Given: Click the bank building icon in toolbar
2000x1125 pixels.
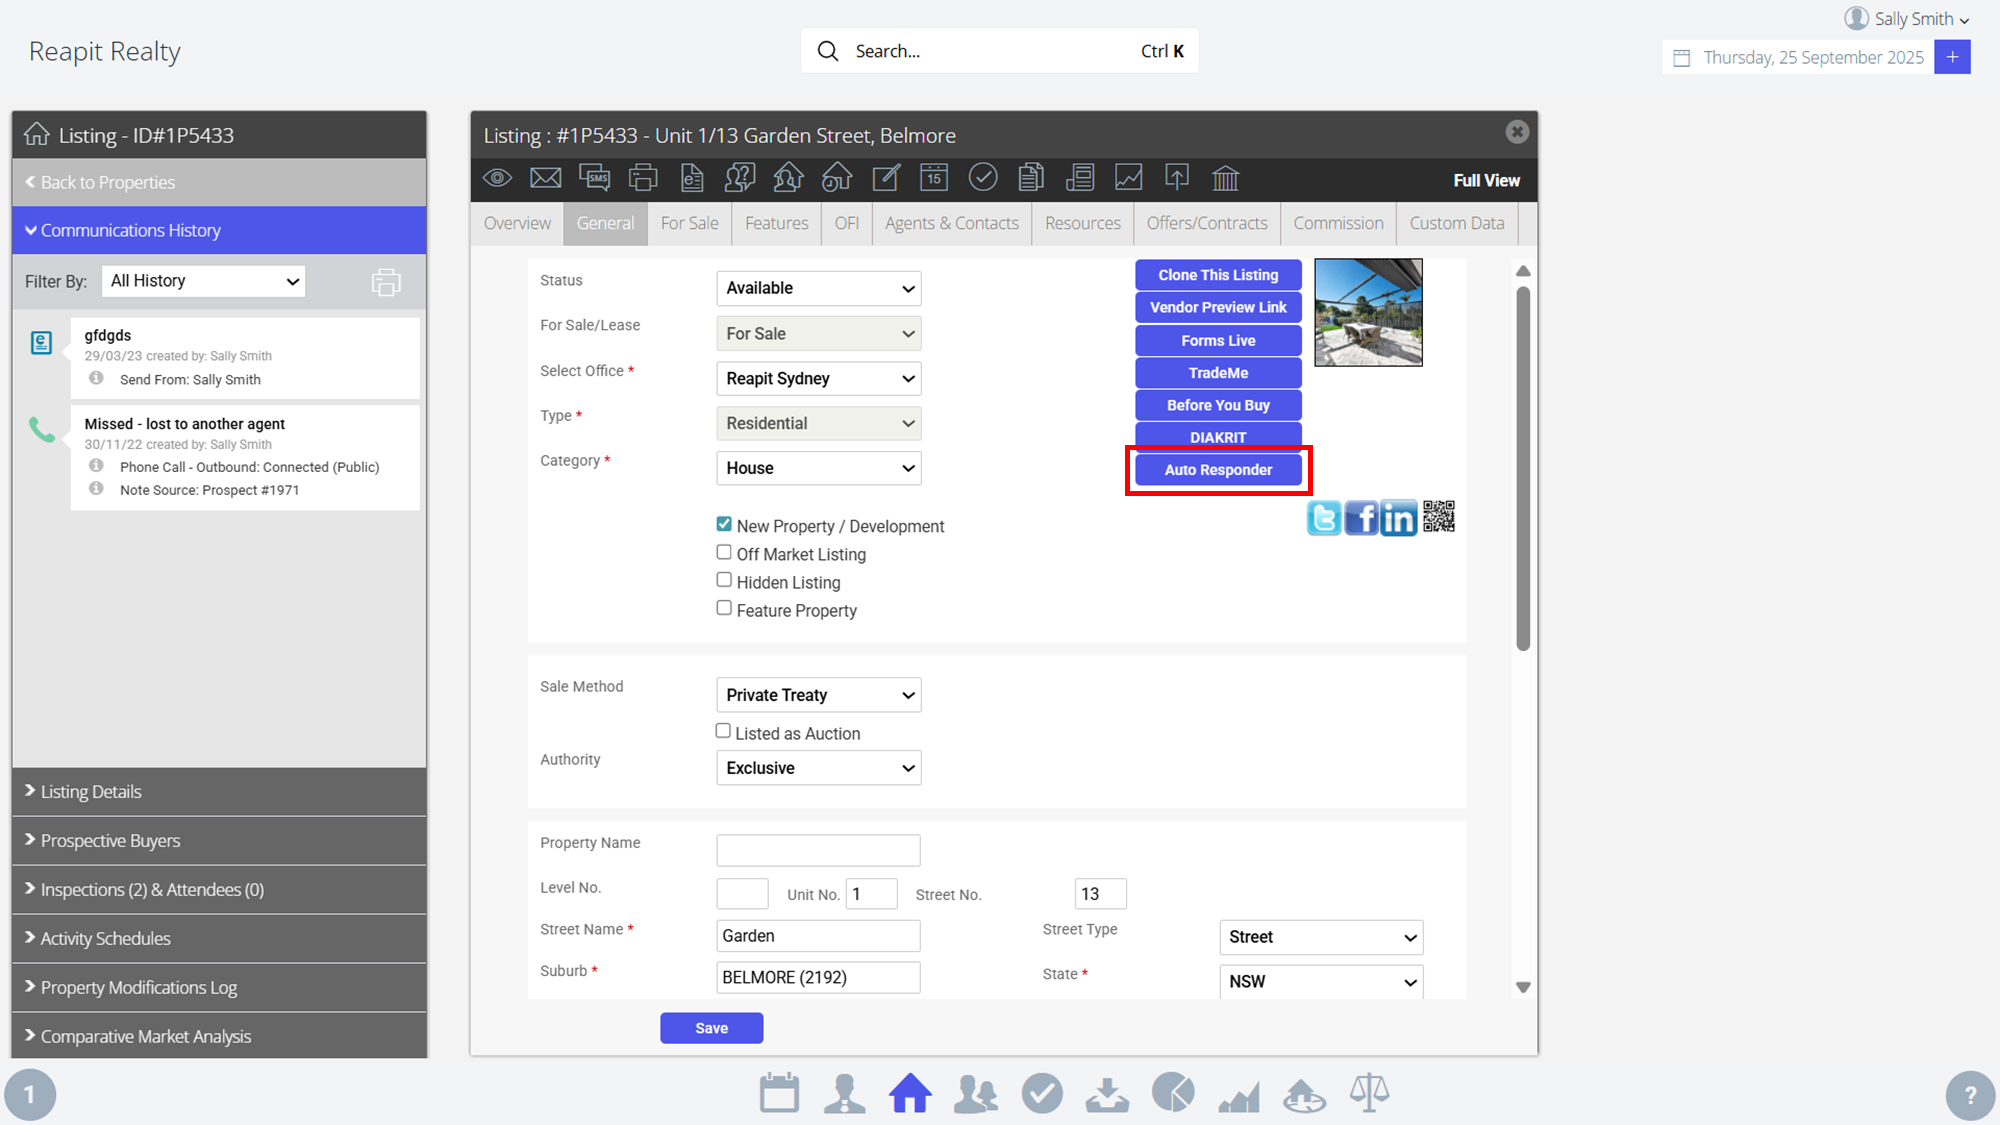Looking at the screenshot, I should pos(1225,178).
